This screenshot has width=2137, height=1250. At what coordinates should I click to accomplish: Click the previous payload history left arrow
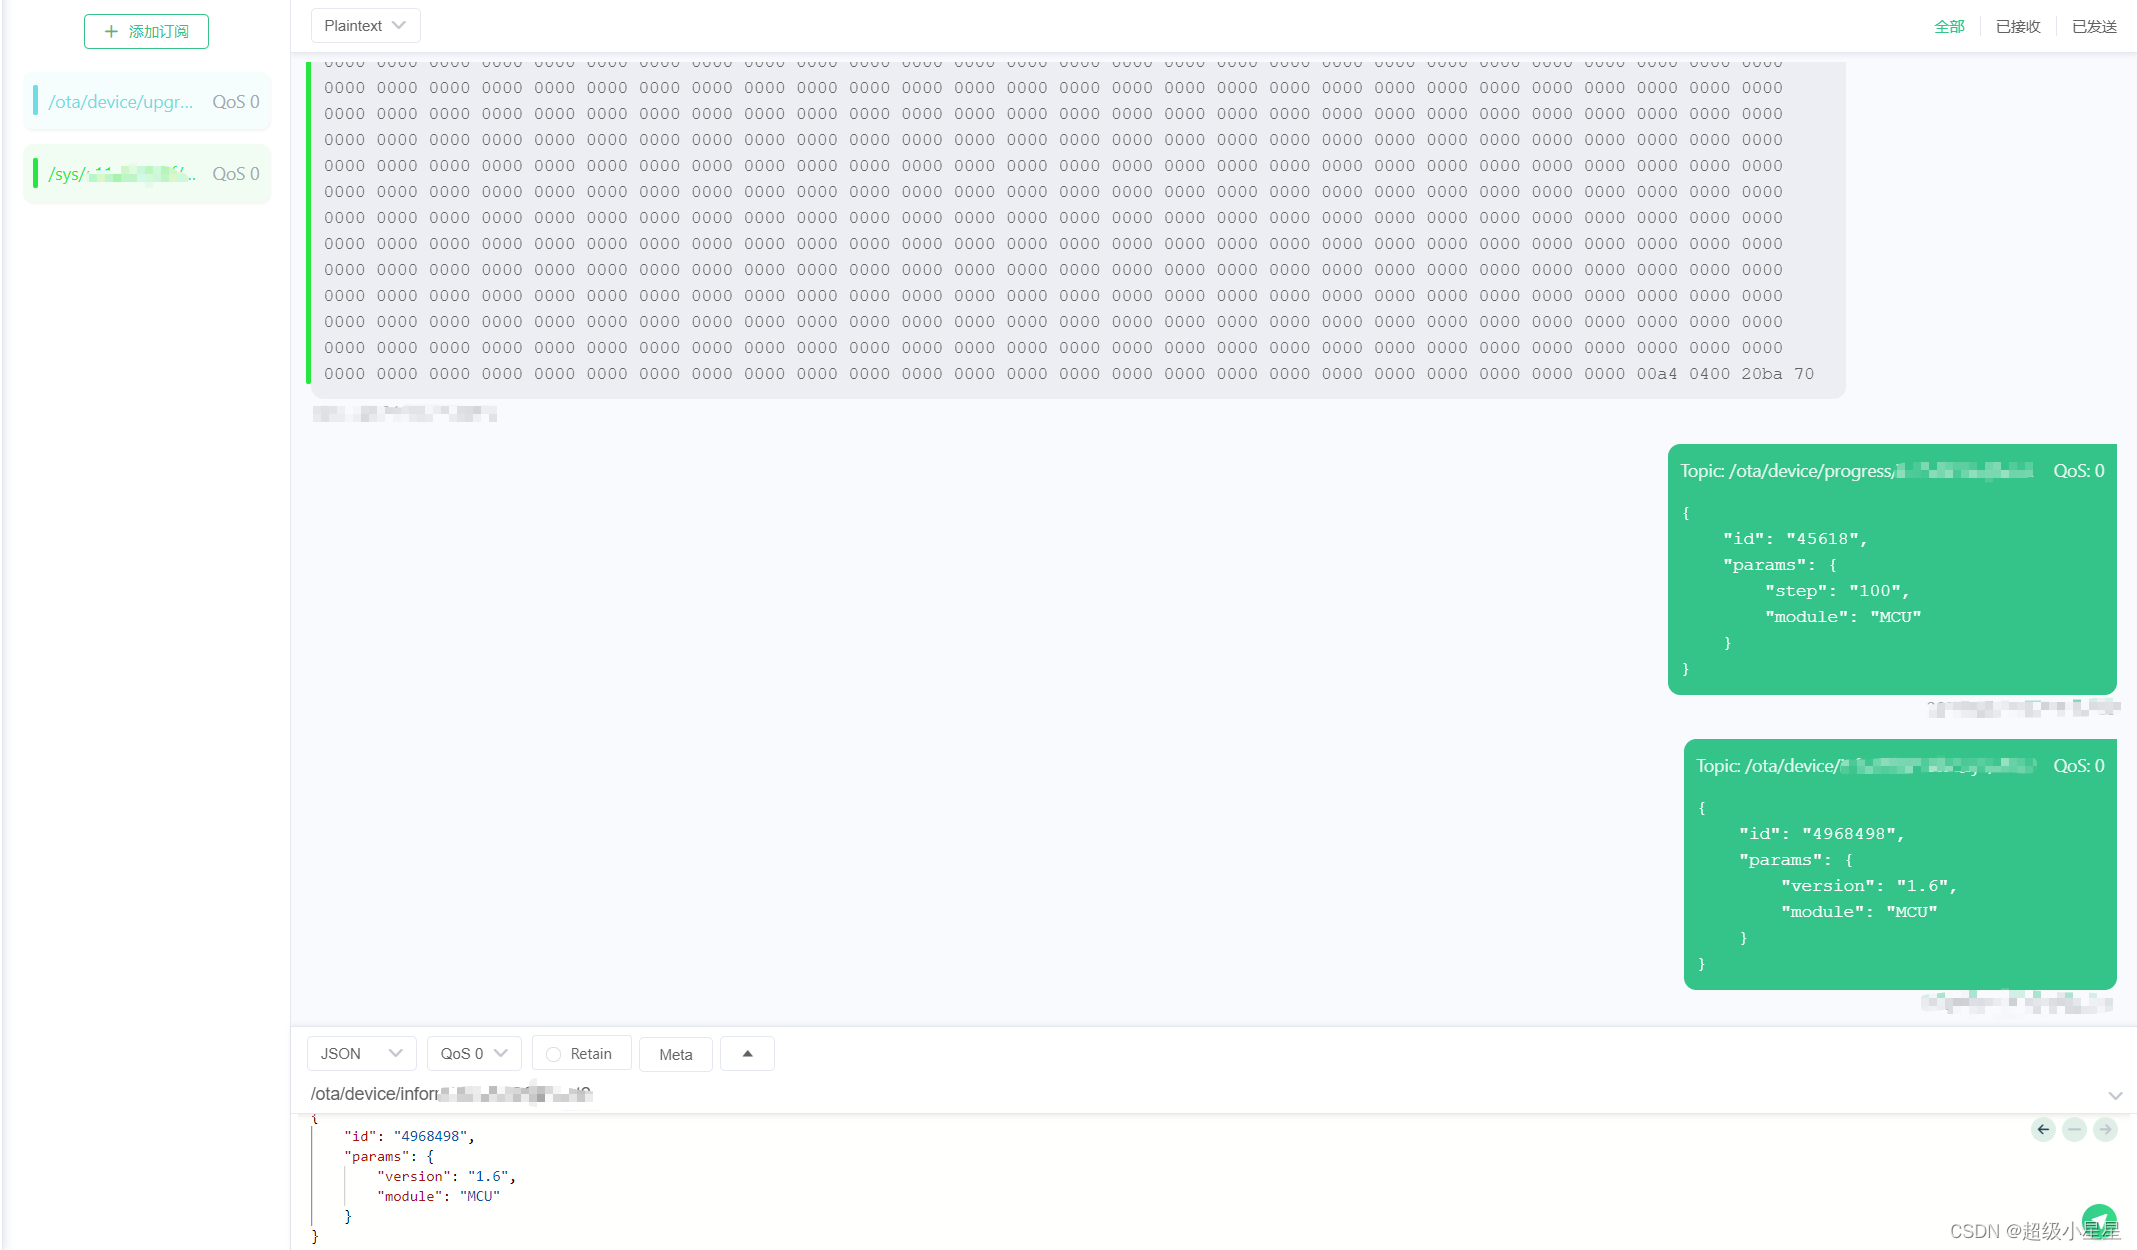pos(2043,1129)
